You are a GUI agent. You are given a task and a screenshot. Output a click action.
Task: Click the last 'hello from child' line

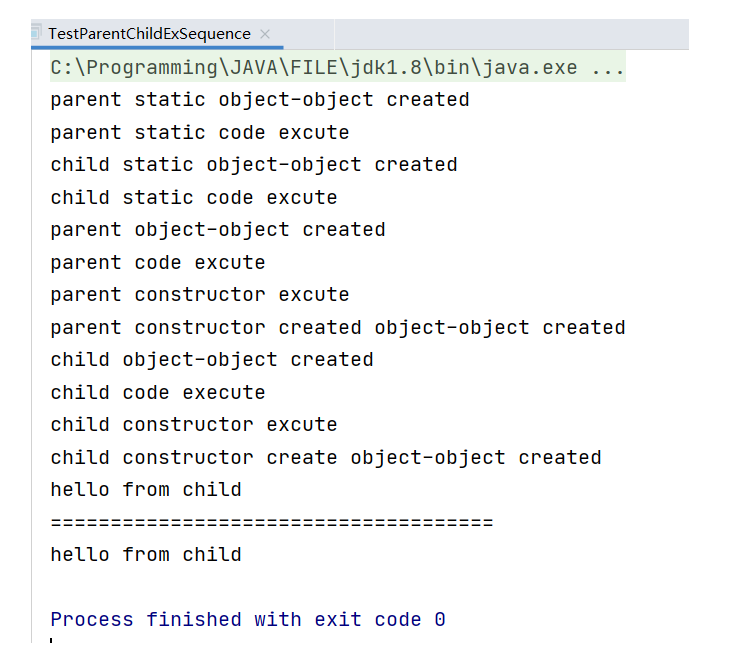146,555
